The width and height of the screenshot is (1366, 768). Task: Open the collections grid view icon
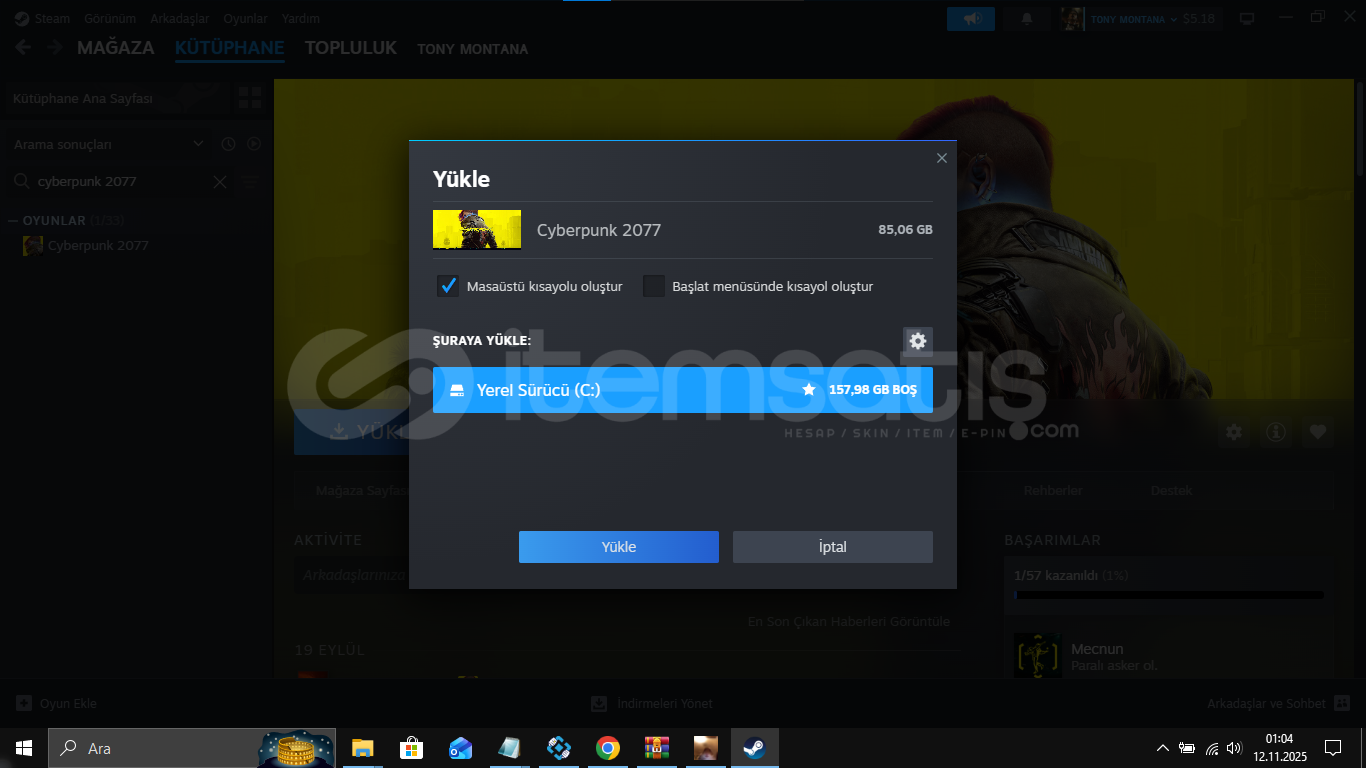tap(250, 98)
